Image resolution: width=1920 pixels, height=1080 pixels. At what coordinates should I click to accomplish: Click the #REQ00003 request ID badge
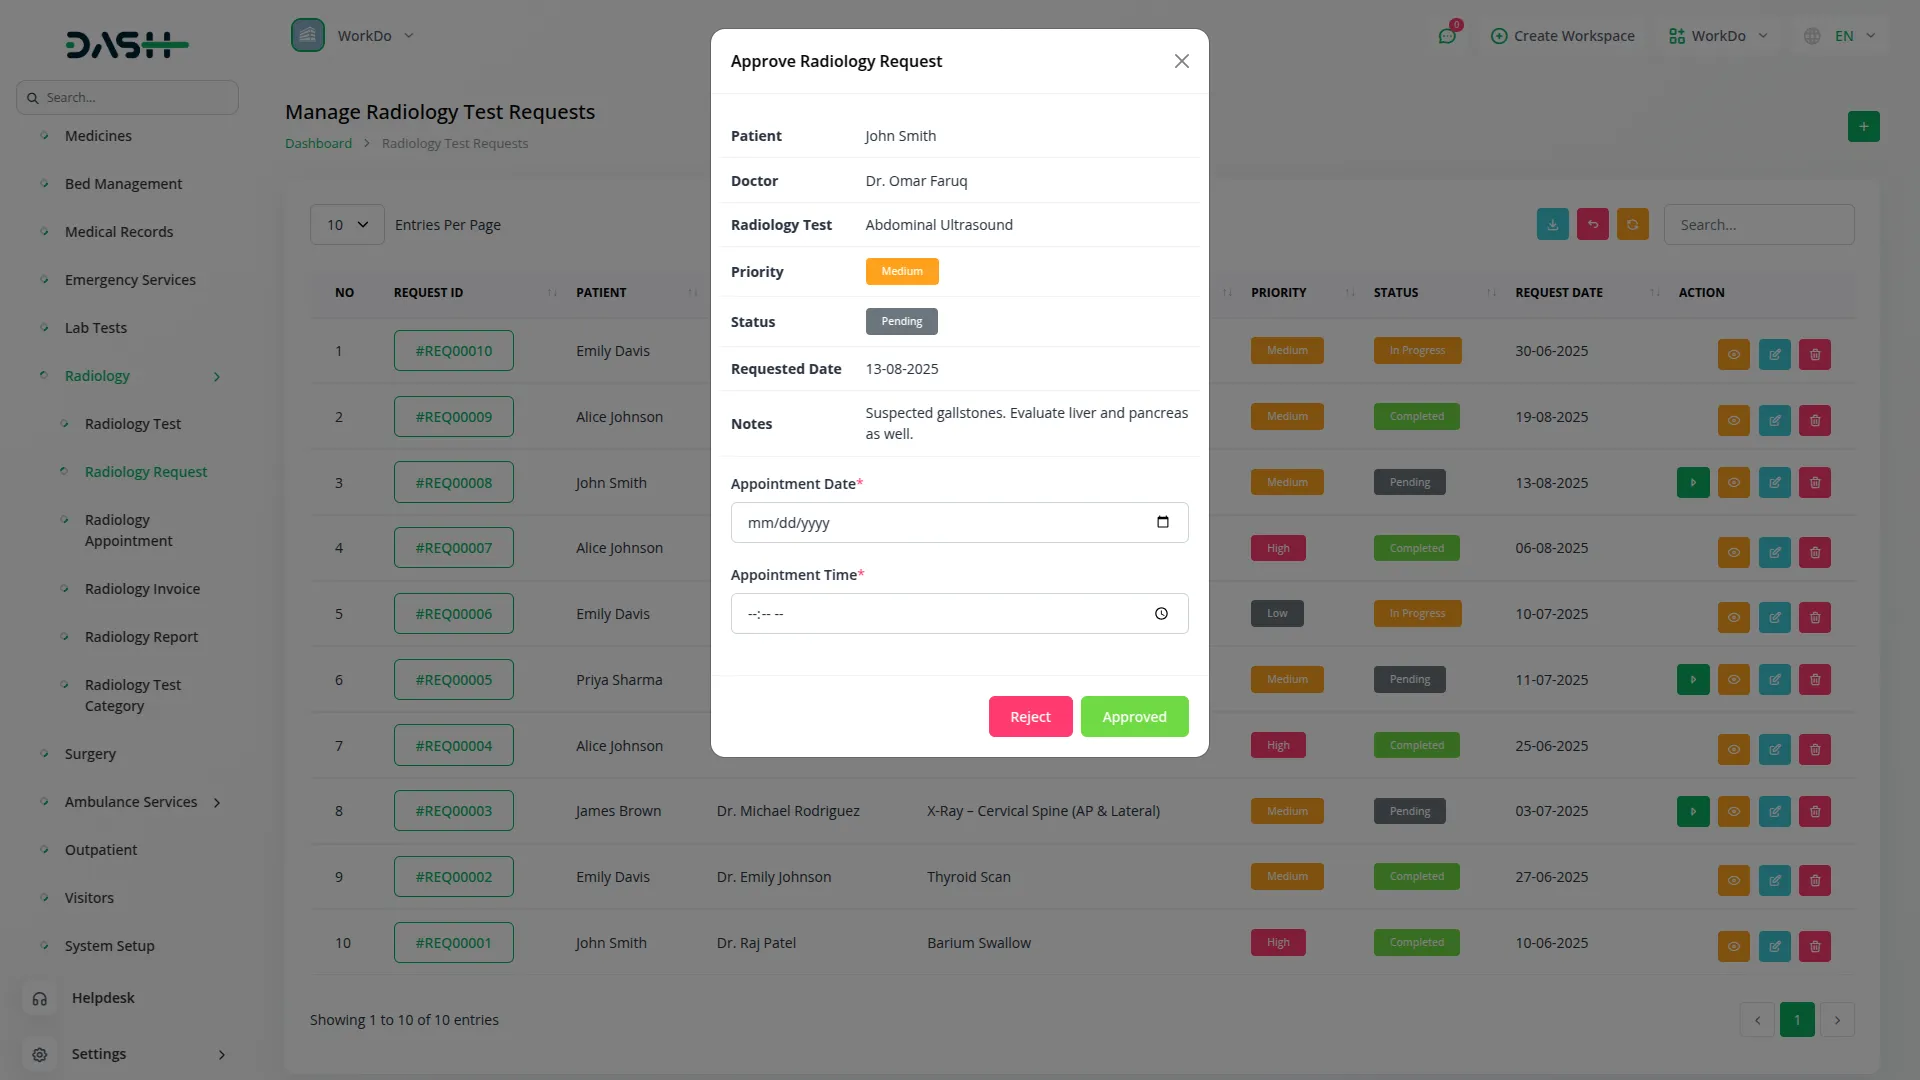pyautogui.click(x=453, y=811)
